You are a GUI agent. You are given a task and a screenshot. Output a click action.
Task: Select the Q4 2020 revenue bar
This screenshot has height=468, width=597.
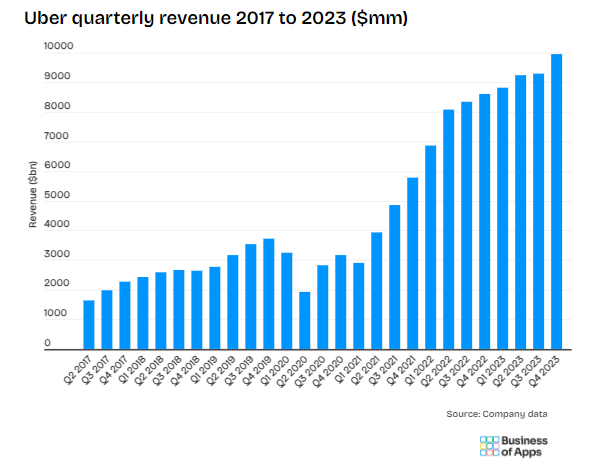pyautogui.click(x=341, y=302)
